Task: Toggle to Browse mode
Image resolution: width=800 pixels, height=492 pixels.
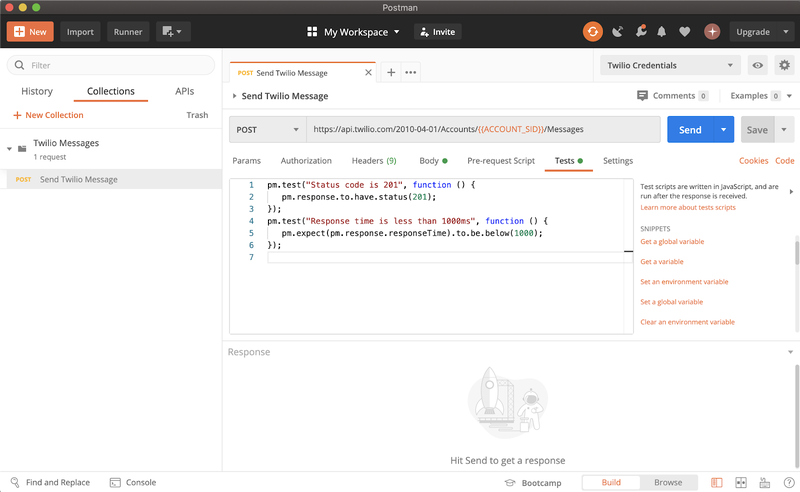Action: tap(668, 482)
